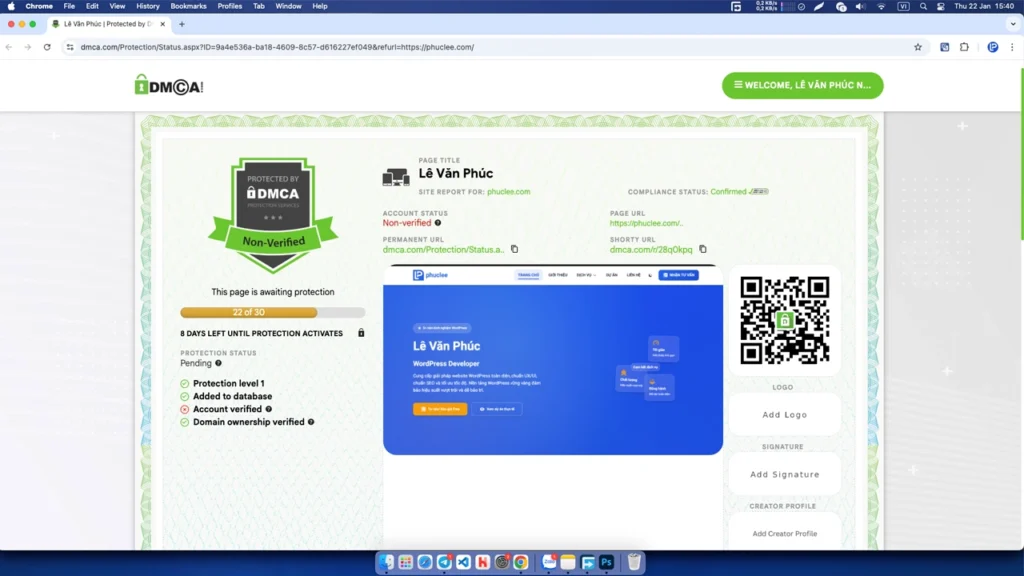
Task: Click the checkmark beside Protection level 1
Action: point(185,383)
